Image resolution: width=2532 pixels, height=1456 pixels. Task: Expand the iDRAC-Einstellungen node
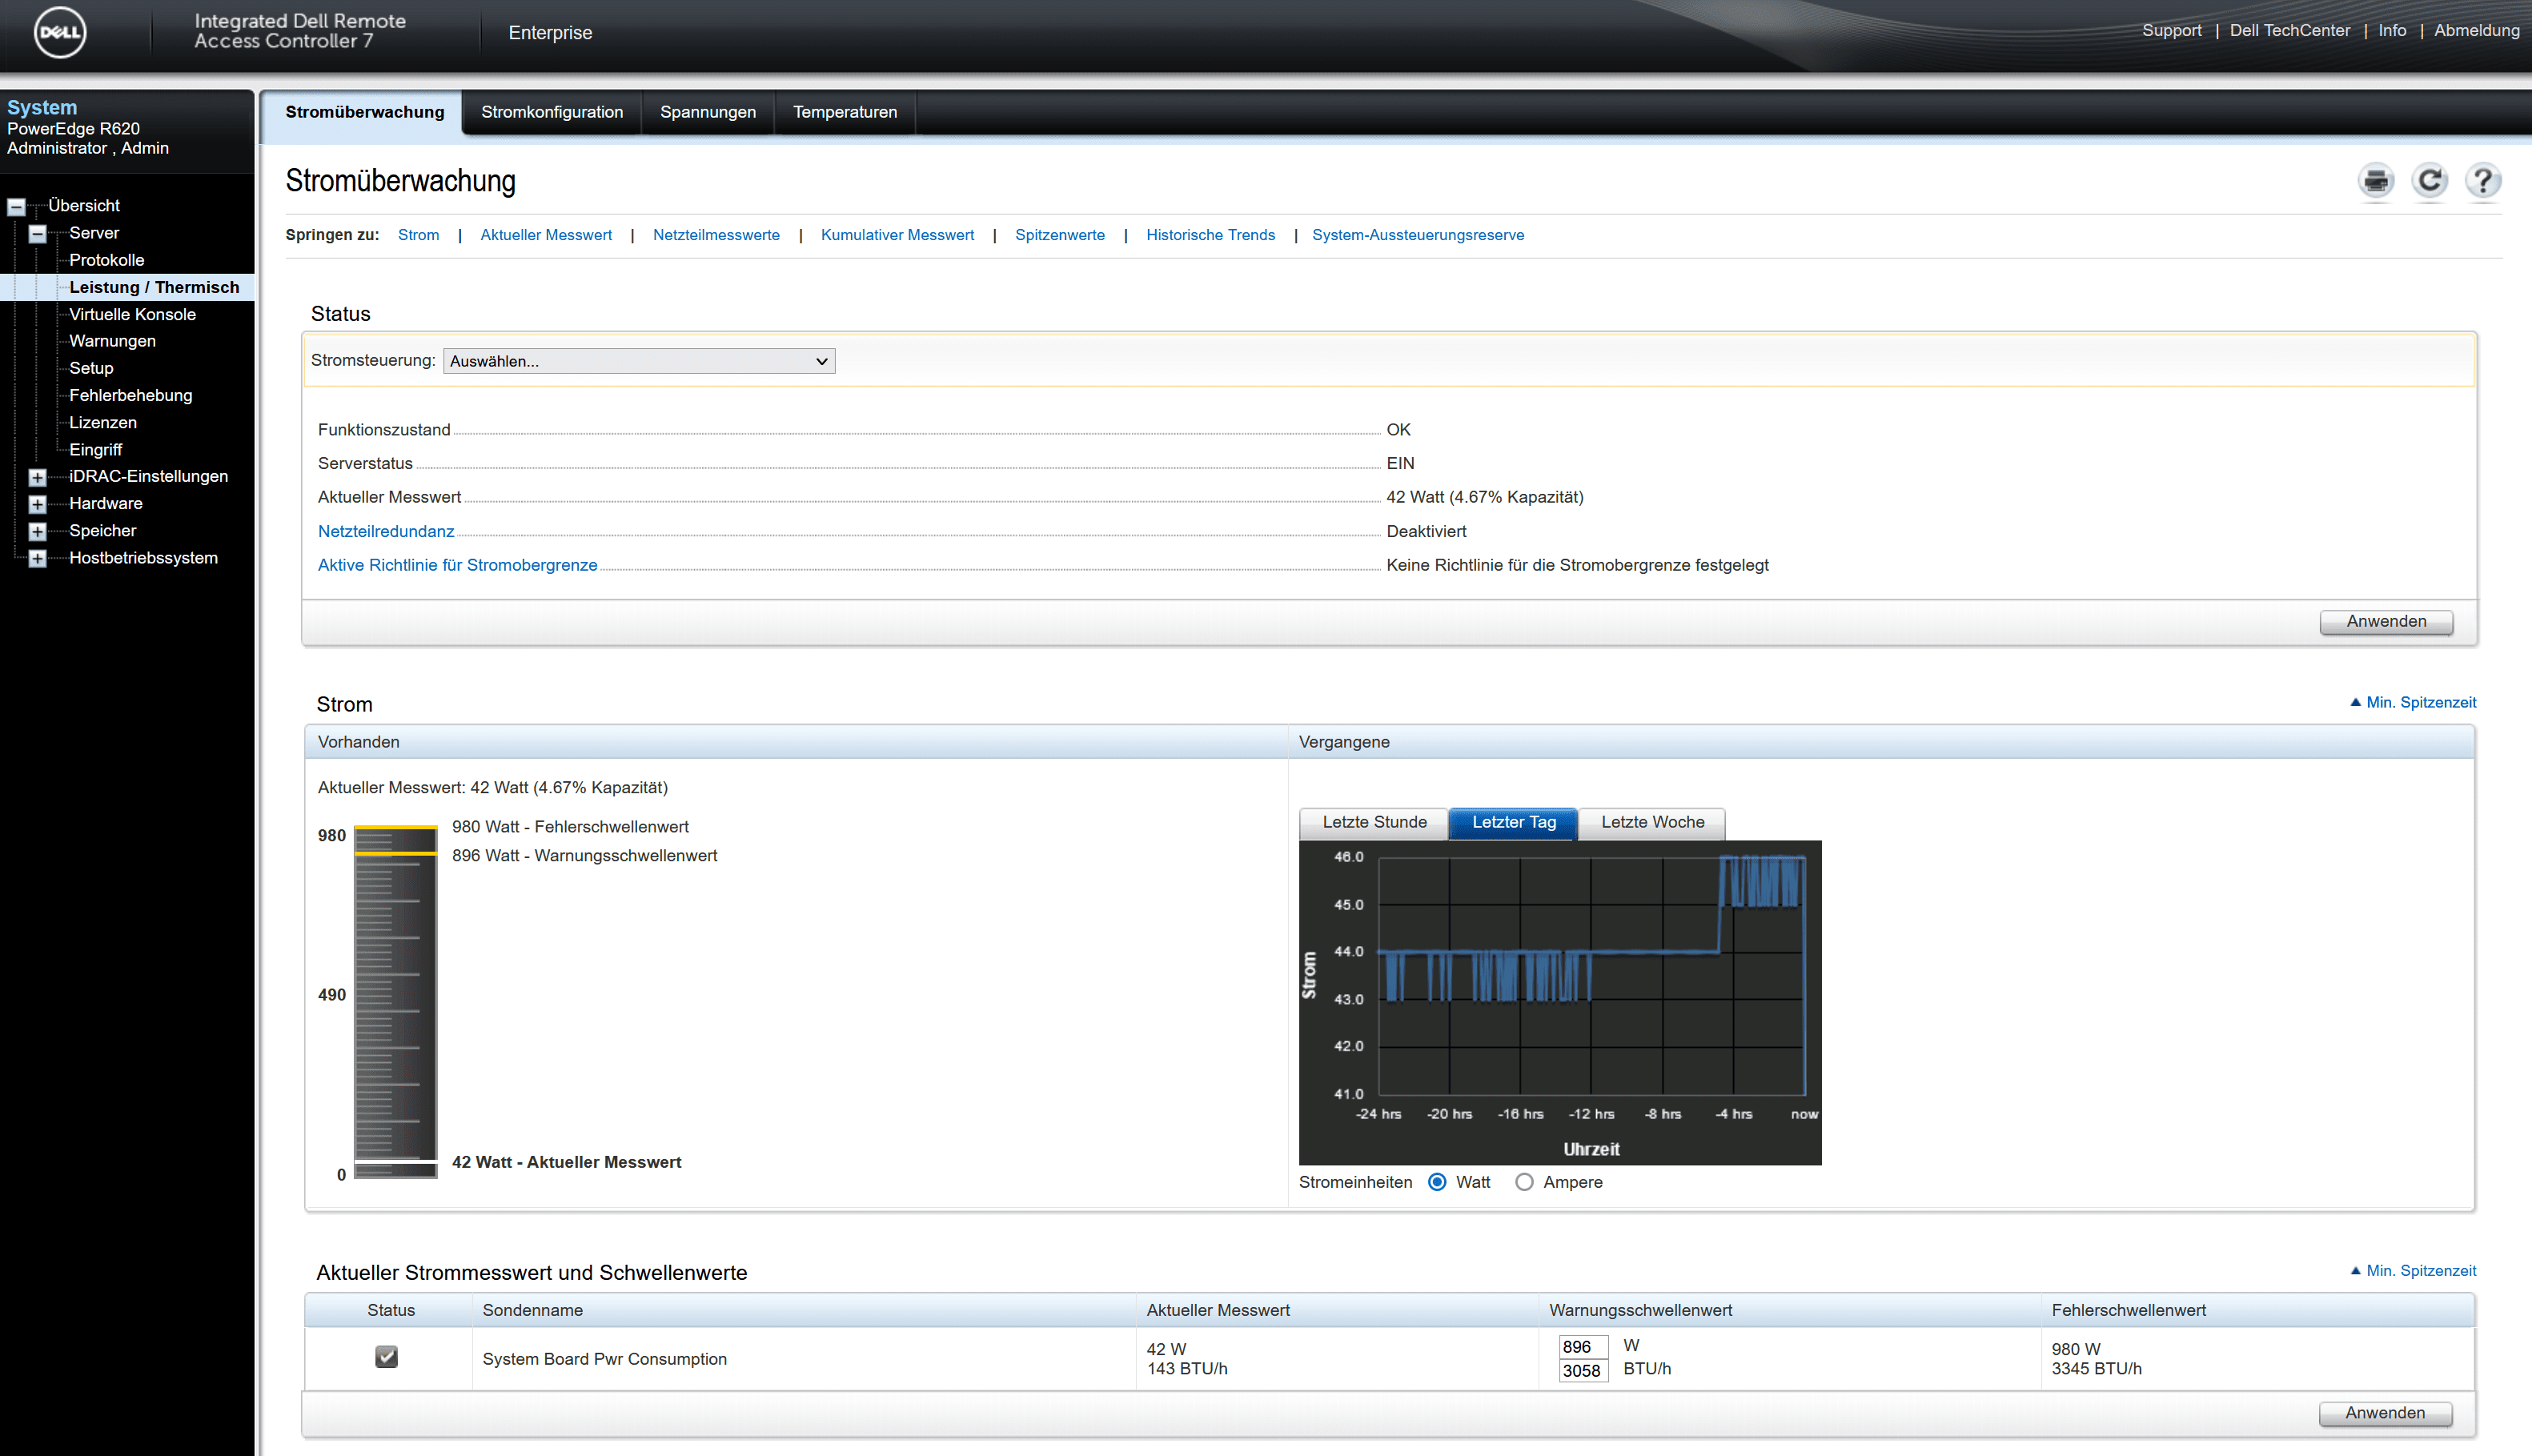37,478
